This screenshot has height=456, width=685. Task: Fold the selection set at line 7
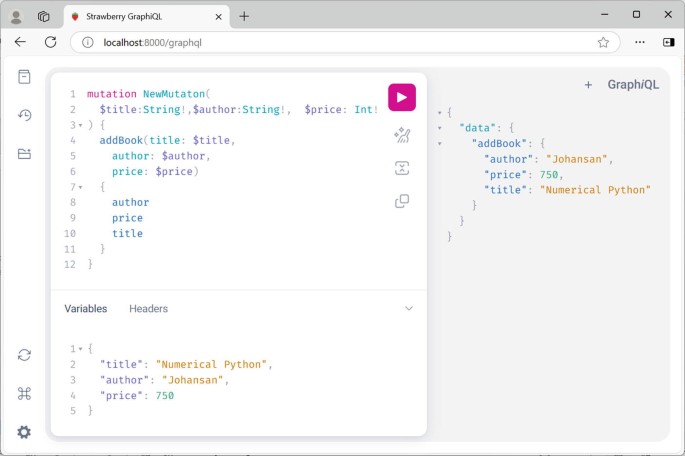pyautogui.click(x=80, y=187)
